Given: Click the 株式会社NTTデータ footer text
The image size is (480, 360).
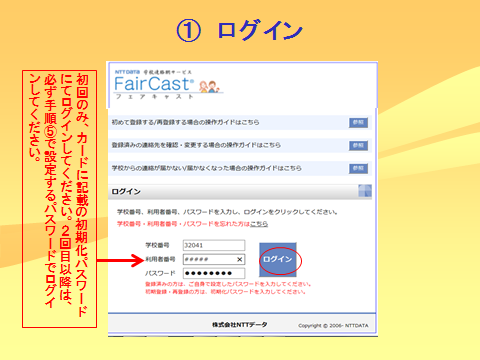Looking at the screenshot, I should pos(240,324).
